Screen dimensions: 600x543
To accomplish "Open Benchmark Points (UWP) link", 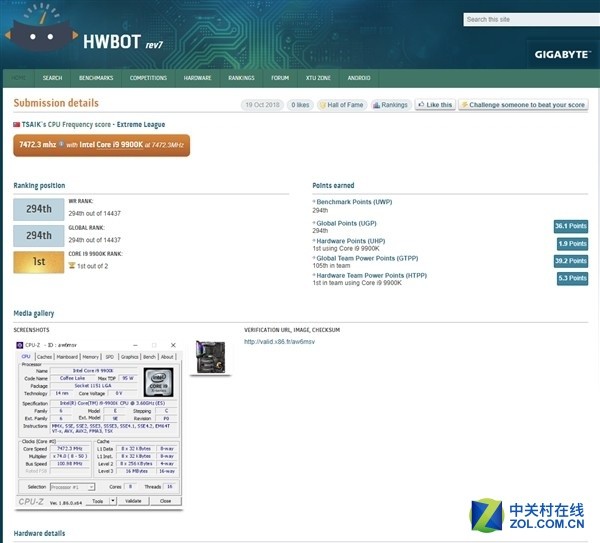I will click(354, 202).
